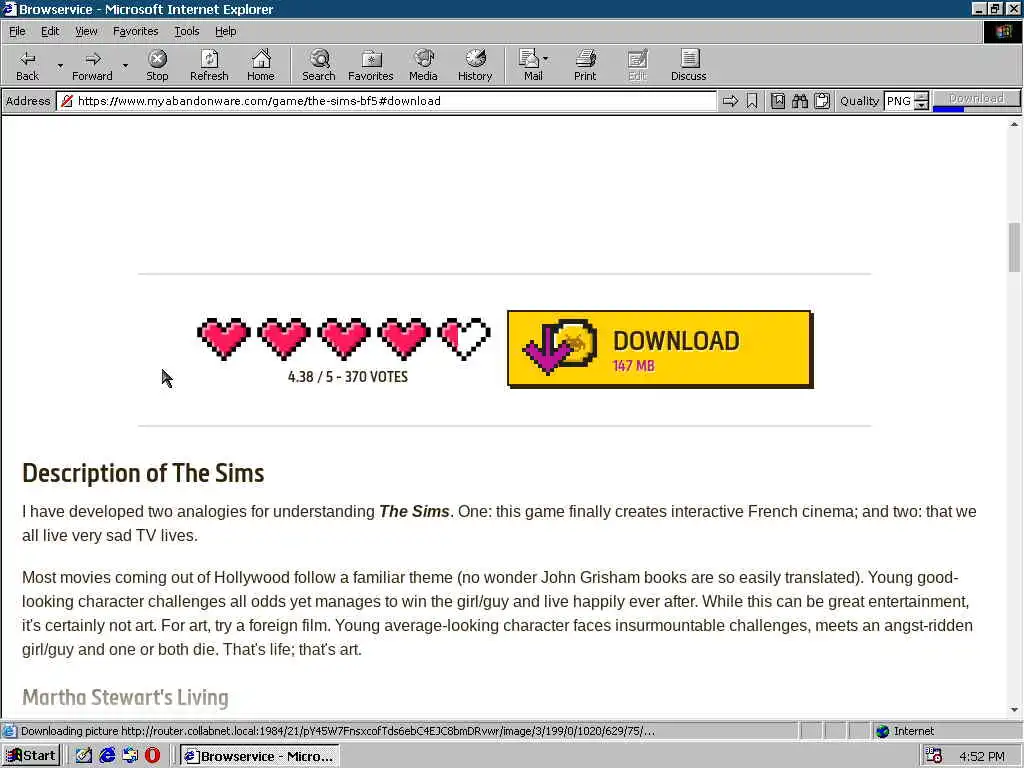Show the History pane icon
1024x768 pixels.
tap(475, 65)
